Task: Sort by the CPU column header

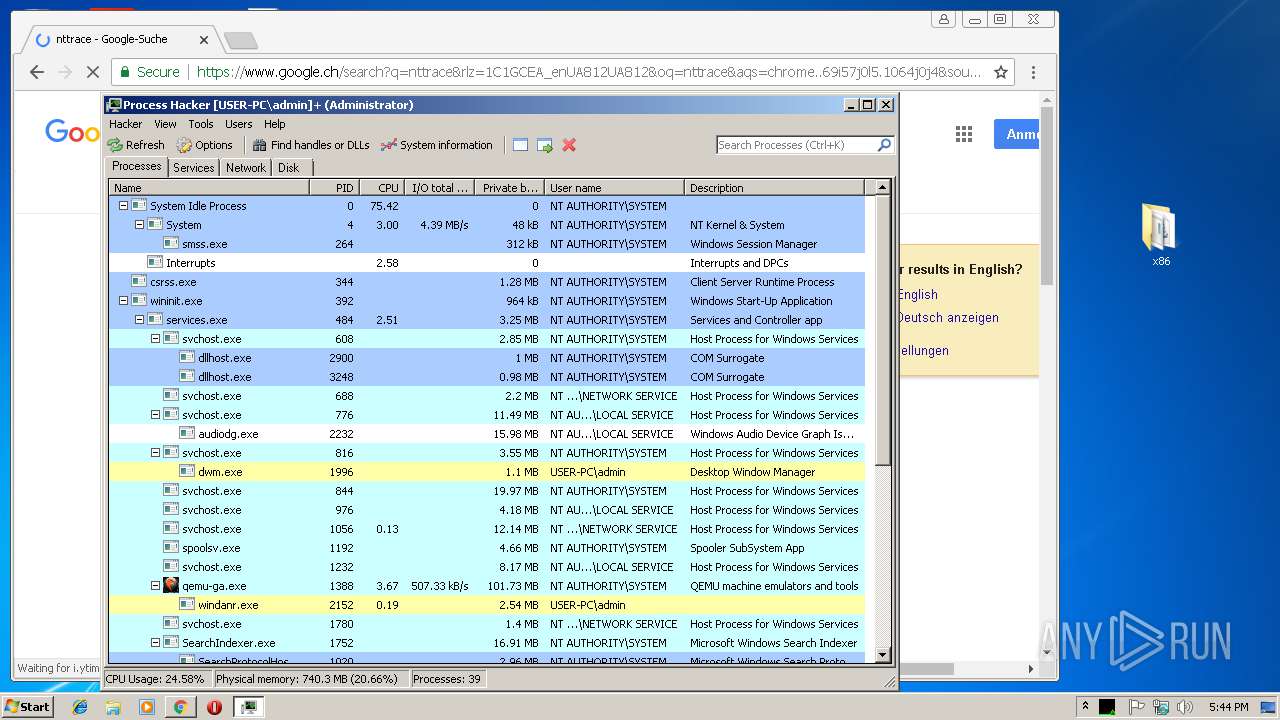Action: pos(381,187)
